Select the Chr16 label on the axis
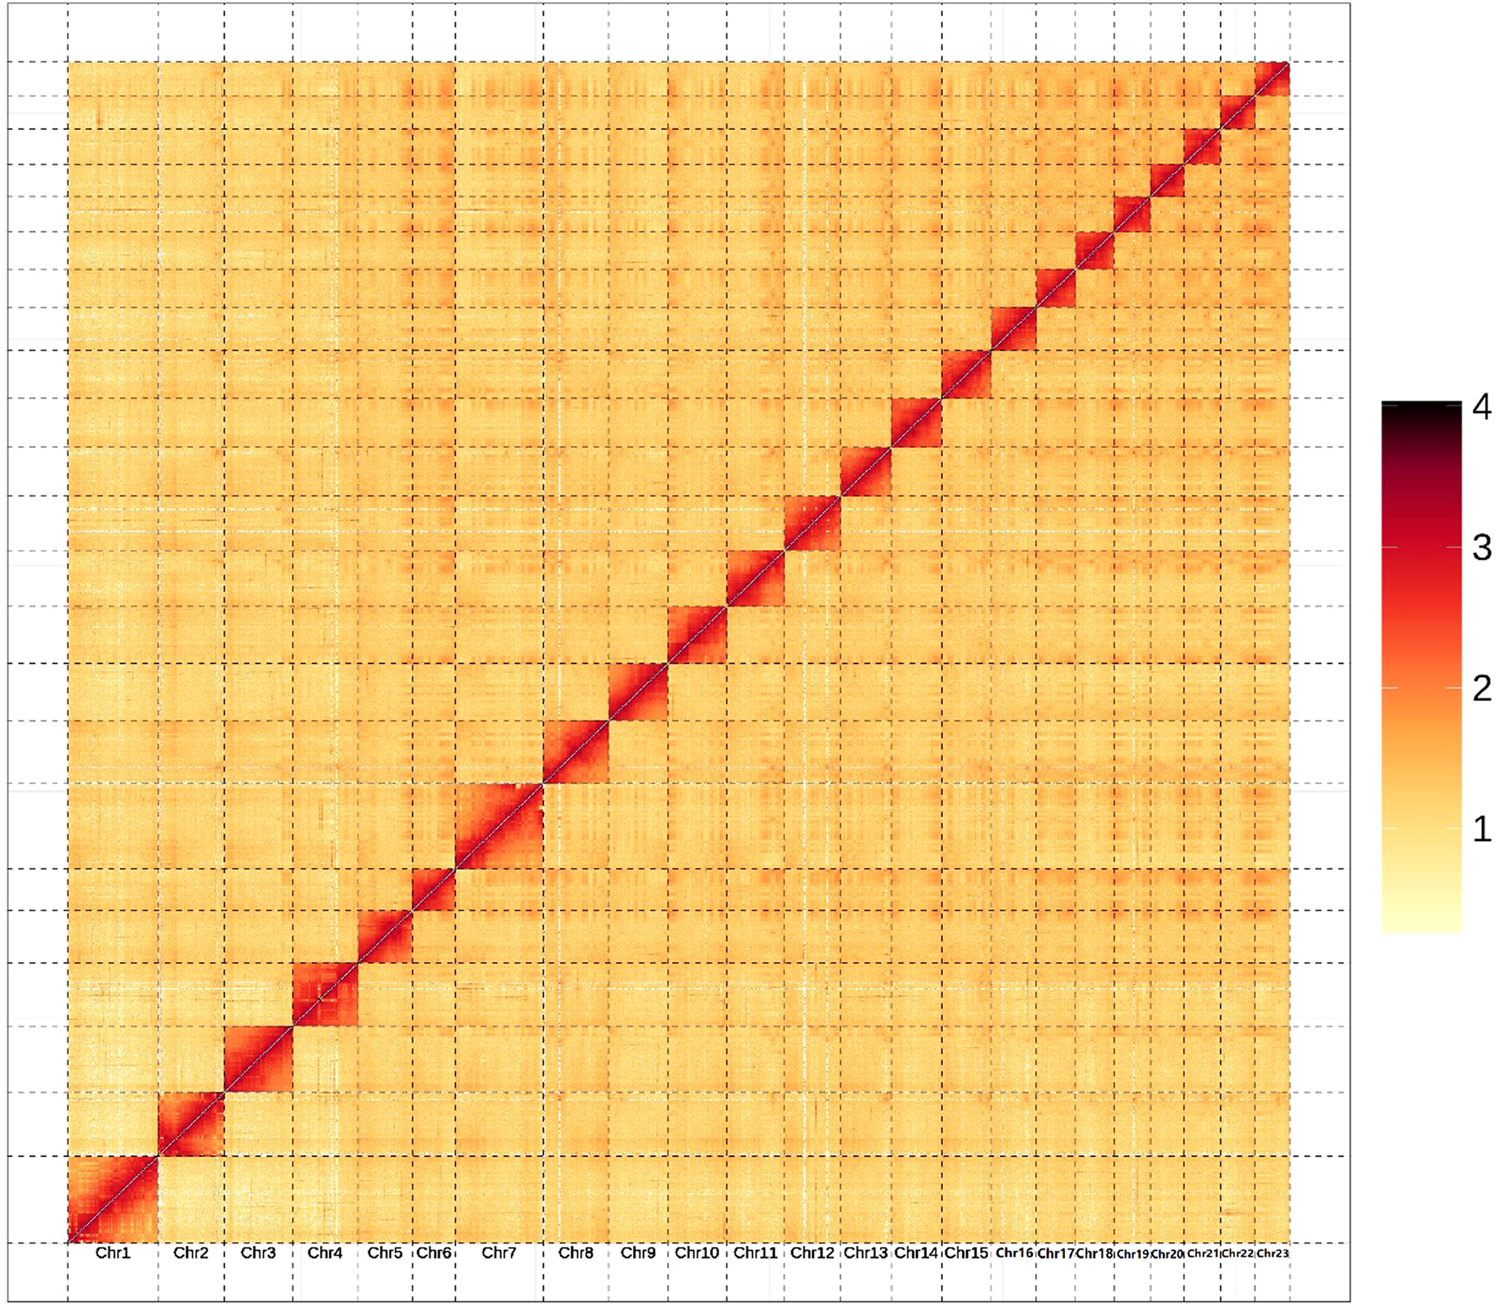 point(1013,1252)
